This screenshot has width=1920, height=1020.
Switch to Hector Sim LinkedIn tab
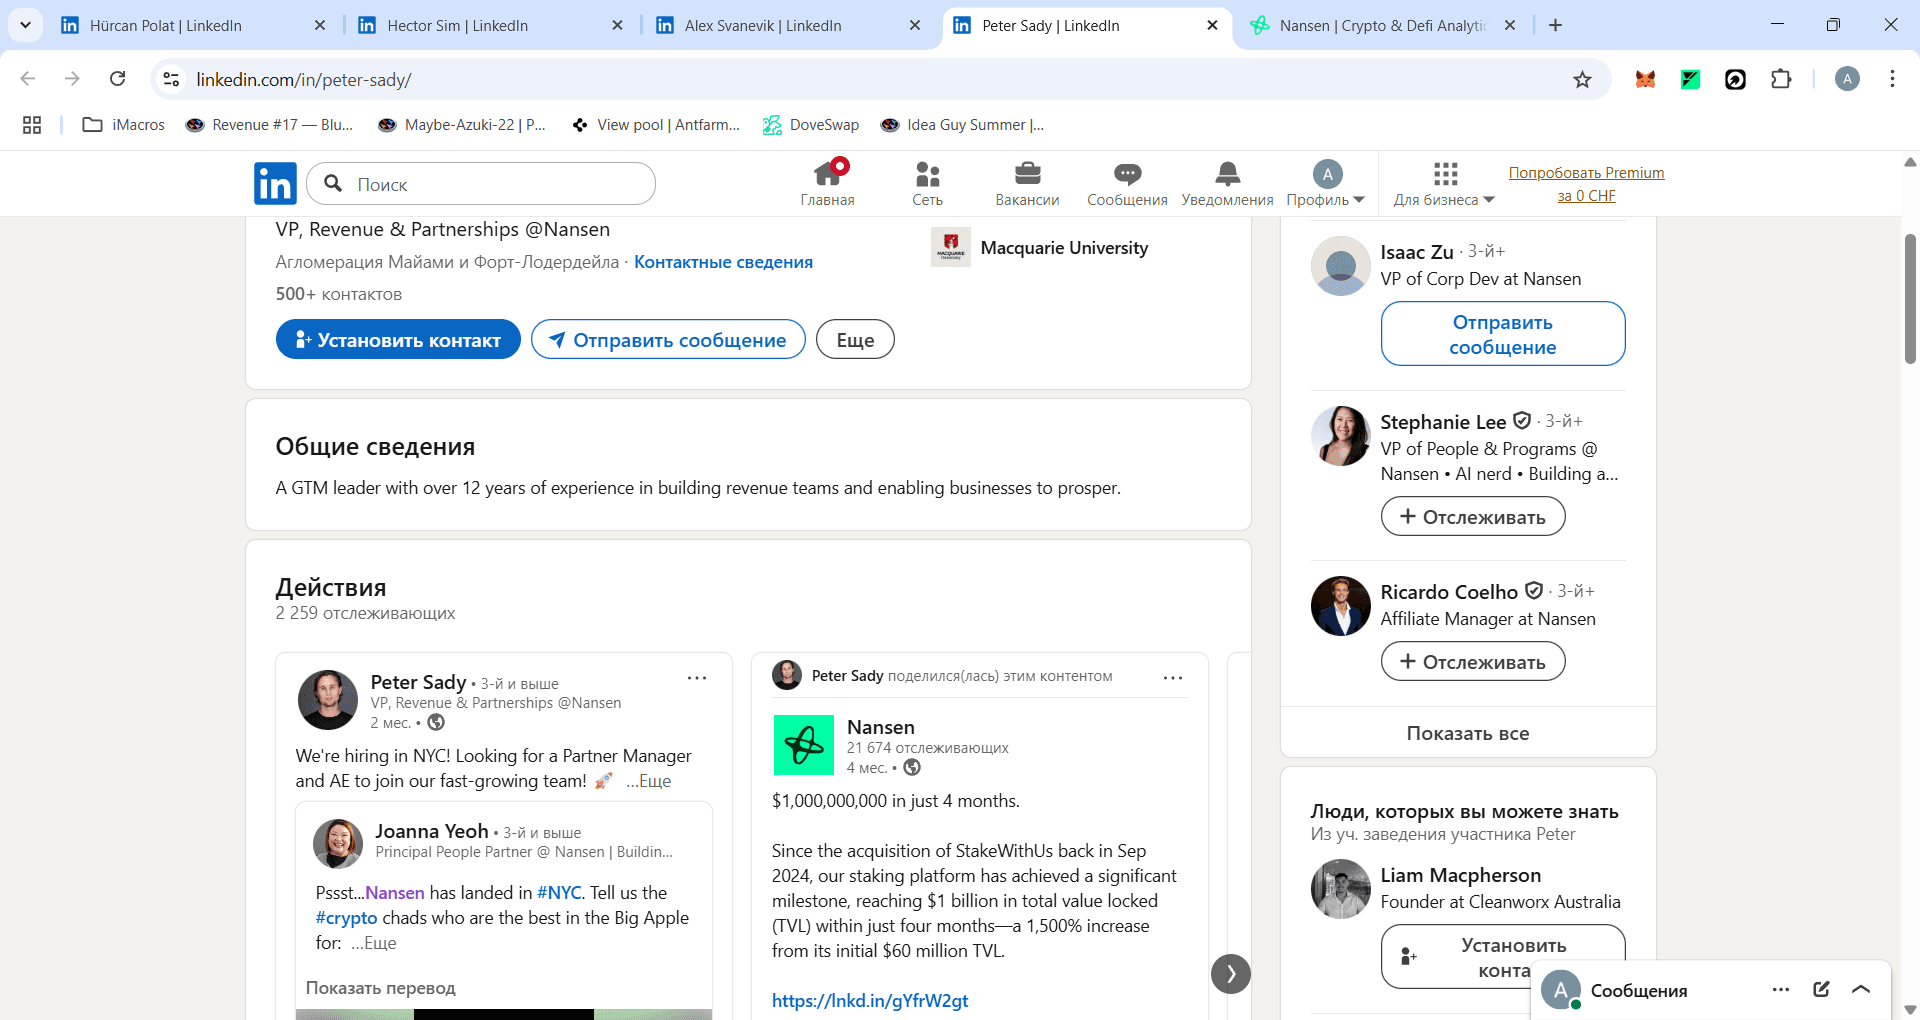491,25
